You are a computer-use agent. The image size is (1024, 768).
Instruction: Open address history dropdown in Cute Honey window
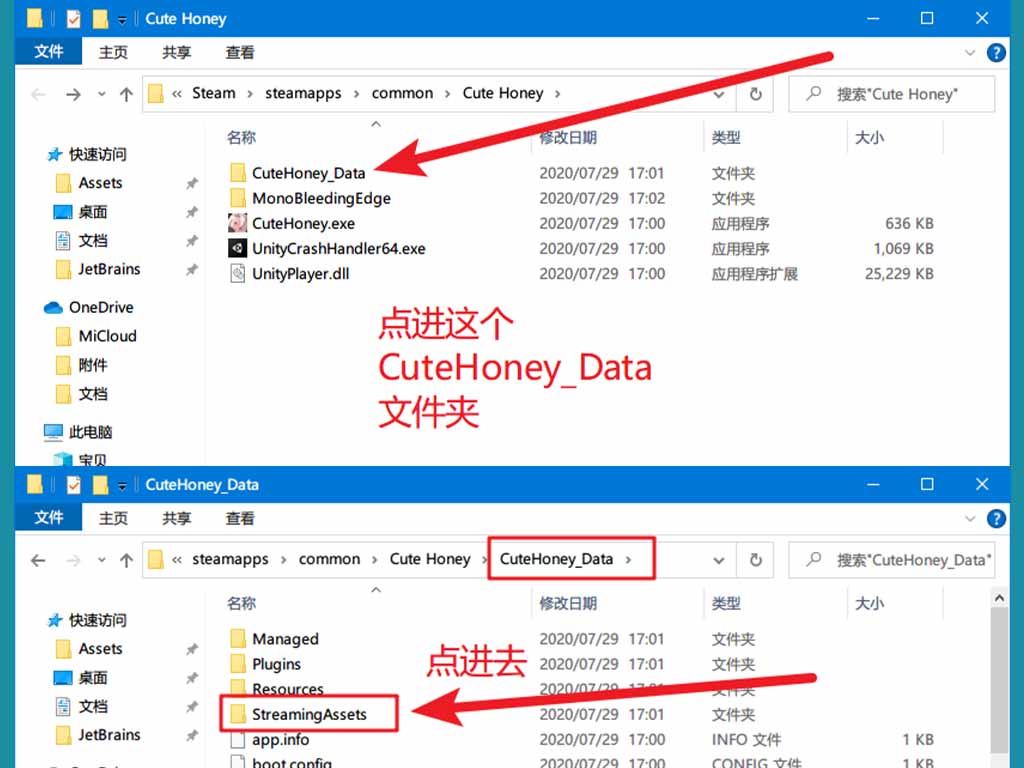(x=718, y=94)
